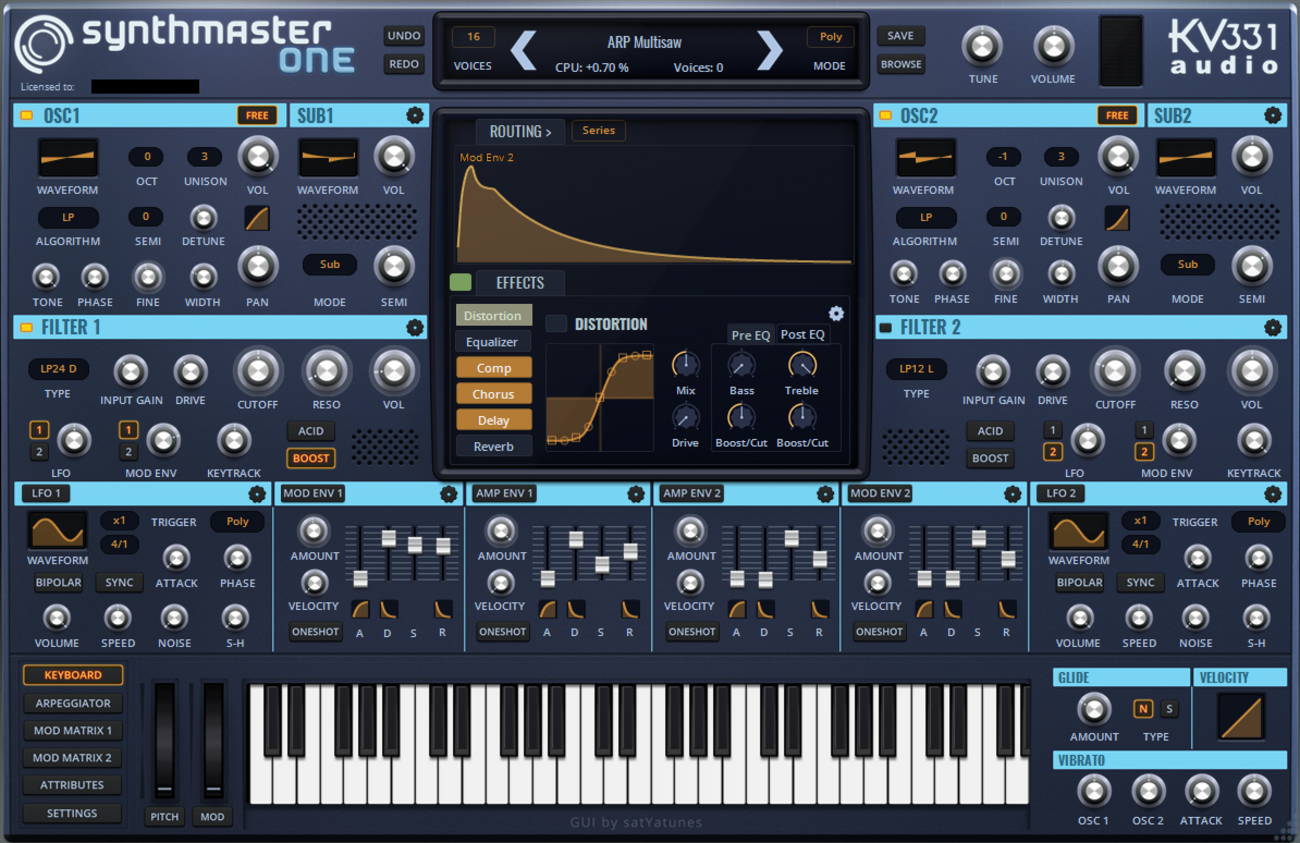The height and width of the screenshot is (843, 1300).
Task: Click LFO 1 SYNC button
Action: [119, 583]
